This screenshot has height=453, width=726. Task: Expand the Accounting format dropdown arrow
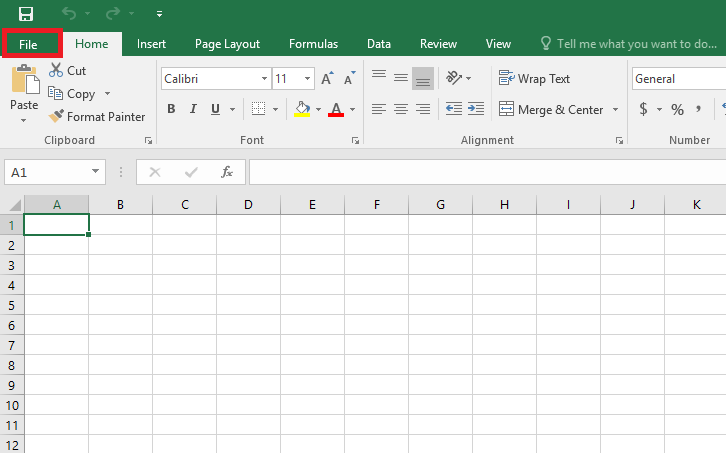(x=659, y=110)
